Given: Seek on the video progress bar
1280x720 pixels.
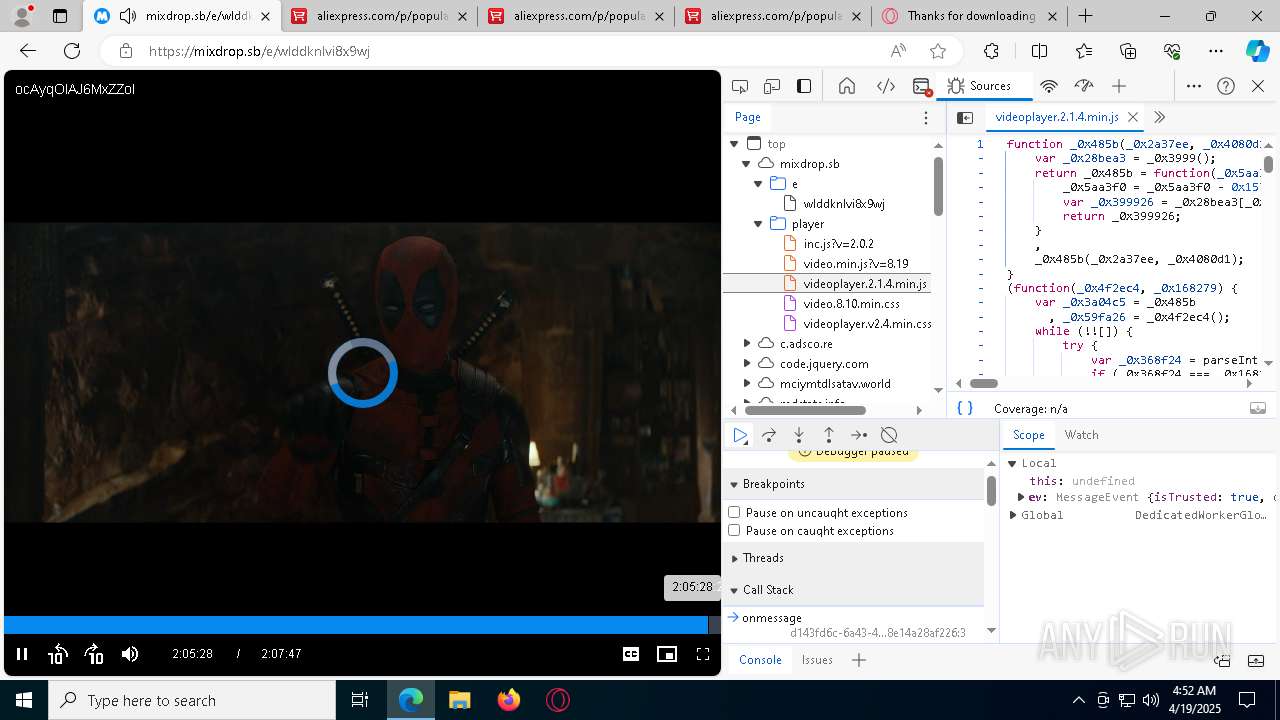Looking at the screenshot, I should tap(361, 625).
